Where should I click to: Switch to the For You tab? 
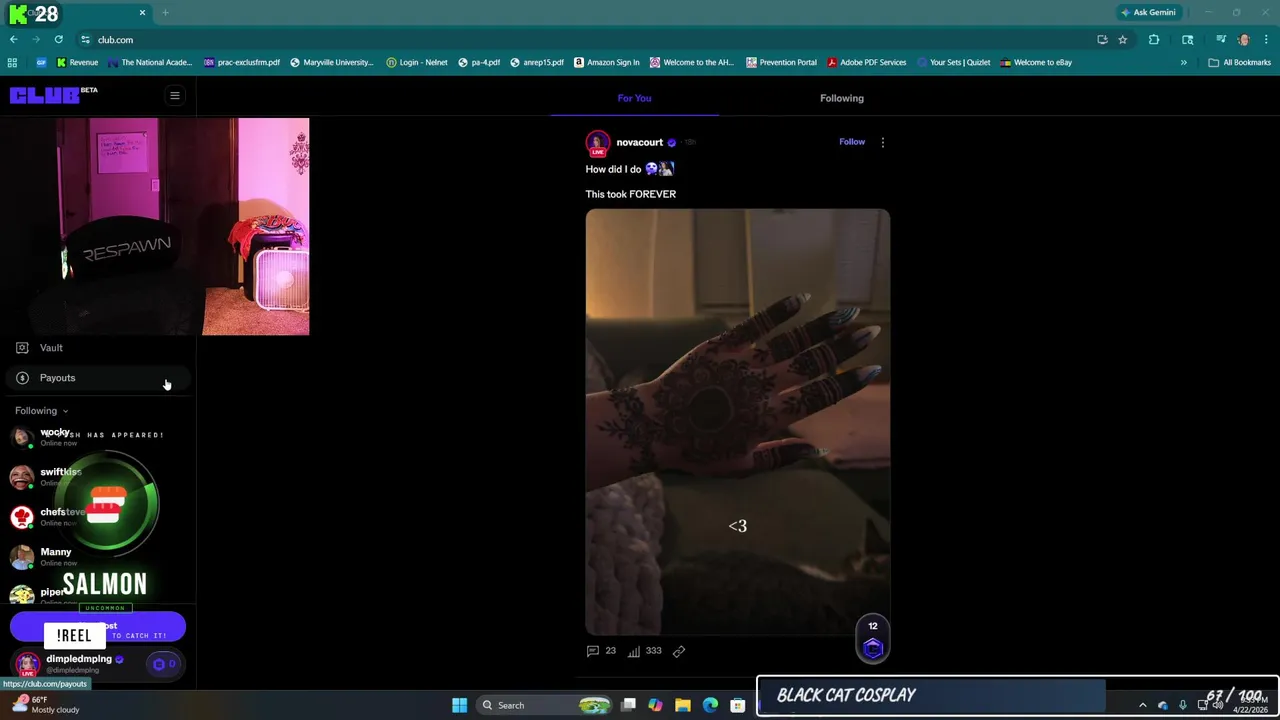[x=634, y=98]
